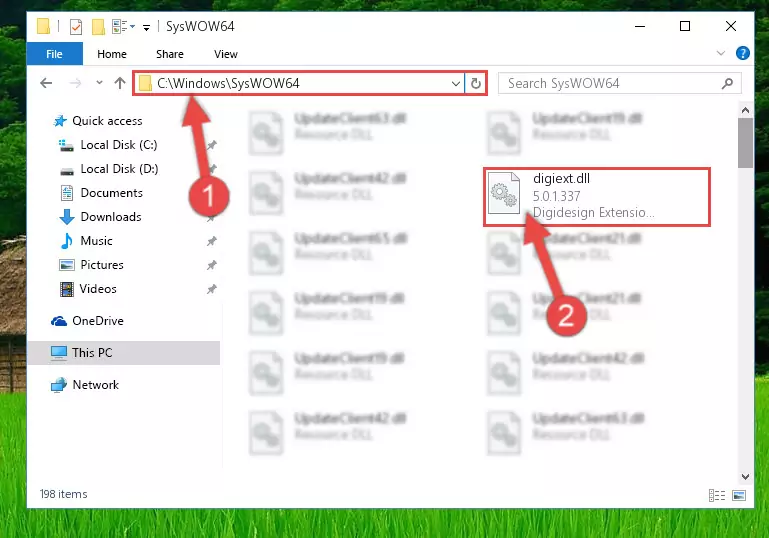Select the digiext.dll file

[597, 197]
